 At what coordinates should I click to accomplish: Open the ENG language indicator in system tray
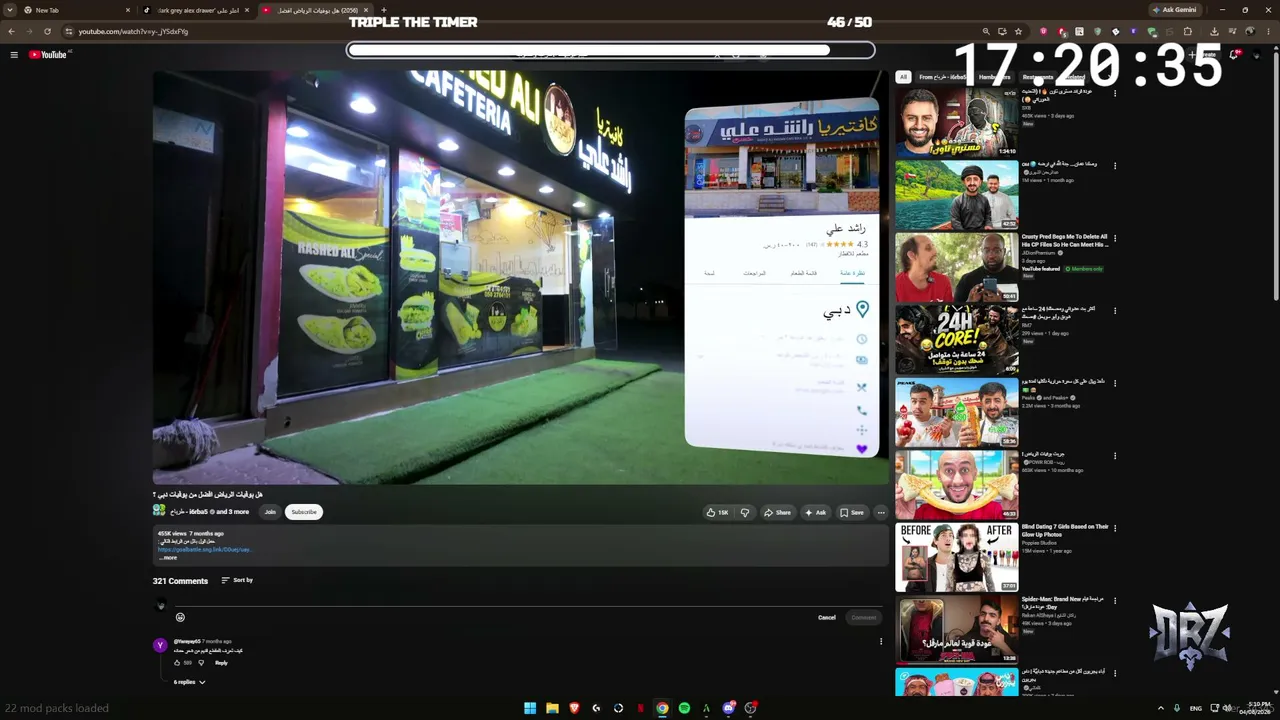pyautogui.click(x=1196, y=708)
